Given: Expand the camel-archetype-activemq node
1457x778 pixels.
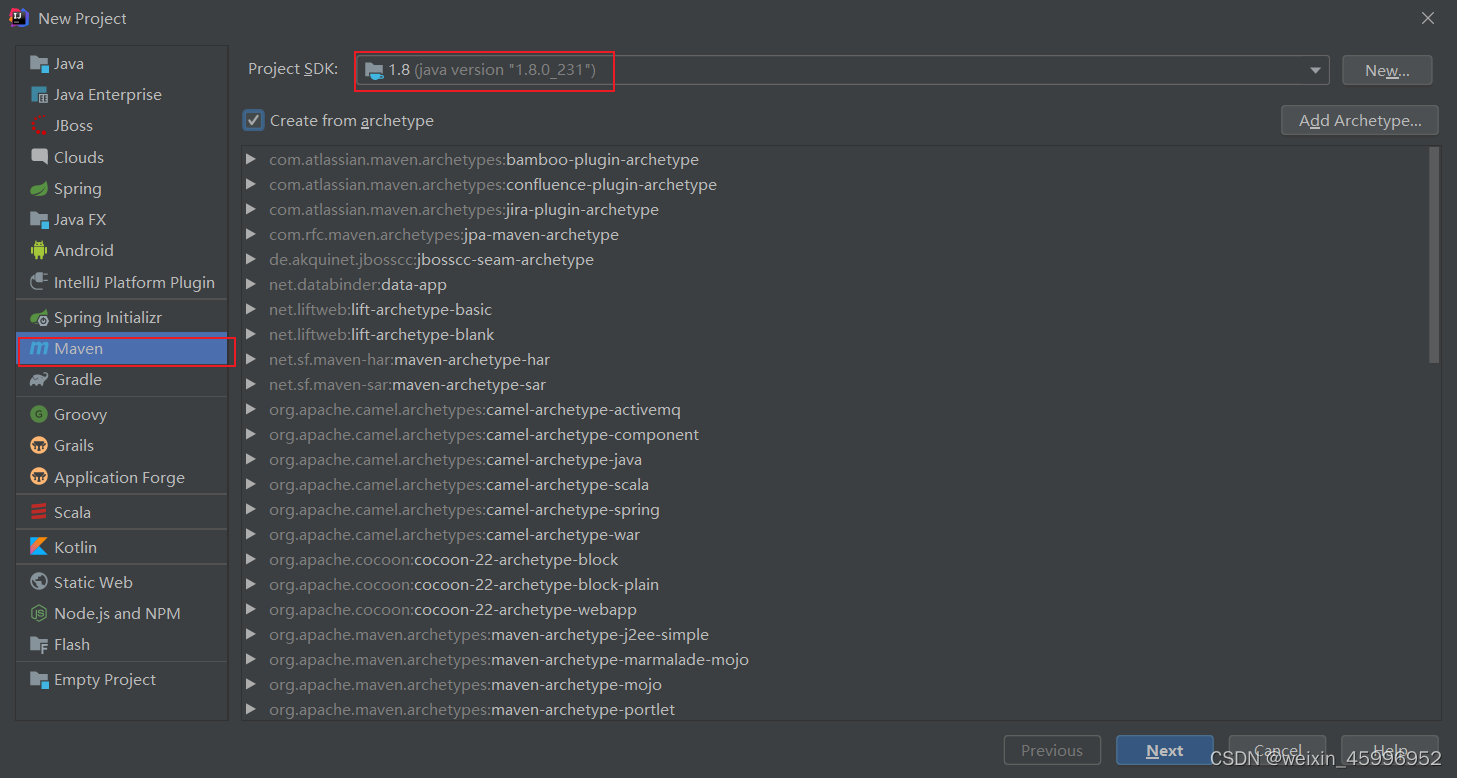Looking at the screenshot, I should coord(250,409).
